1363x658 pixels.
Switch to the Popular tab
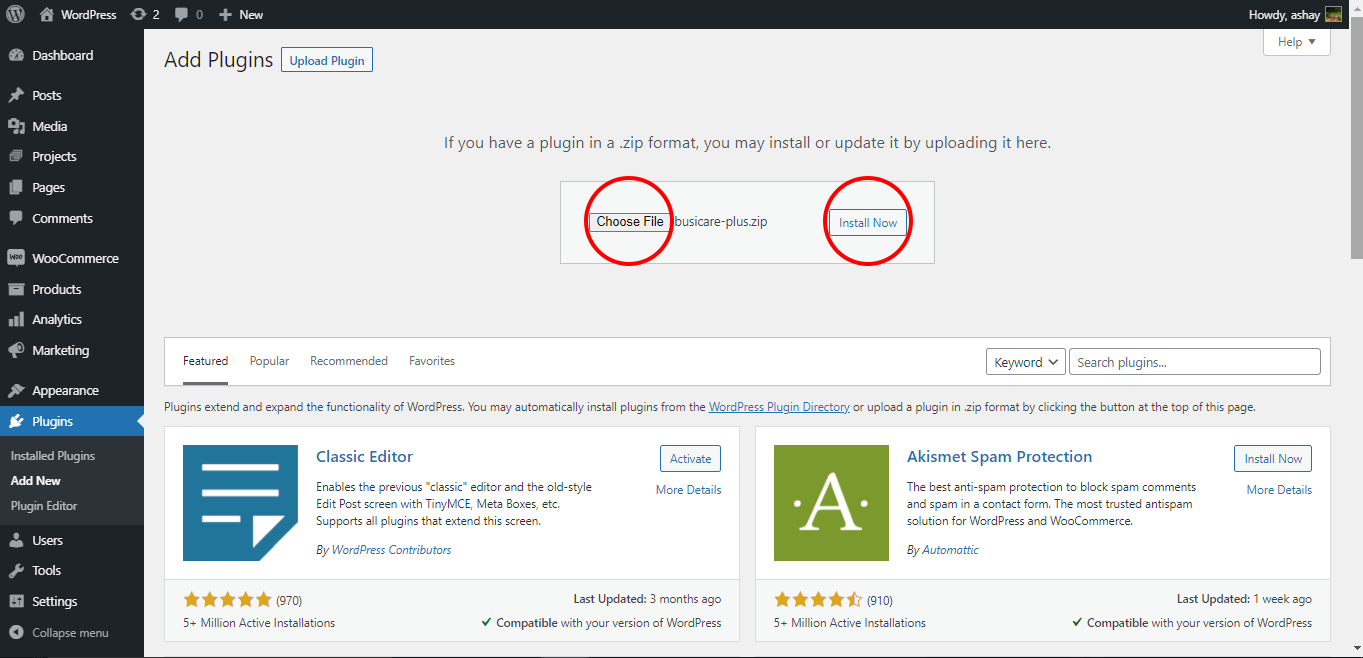(269, 361)
